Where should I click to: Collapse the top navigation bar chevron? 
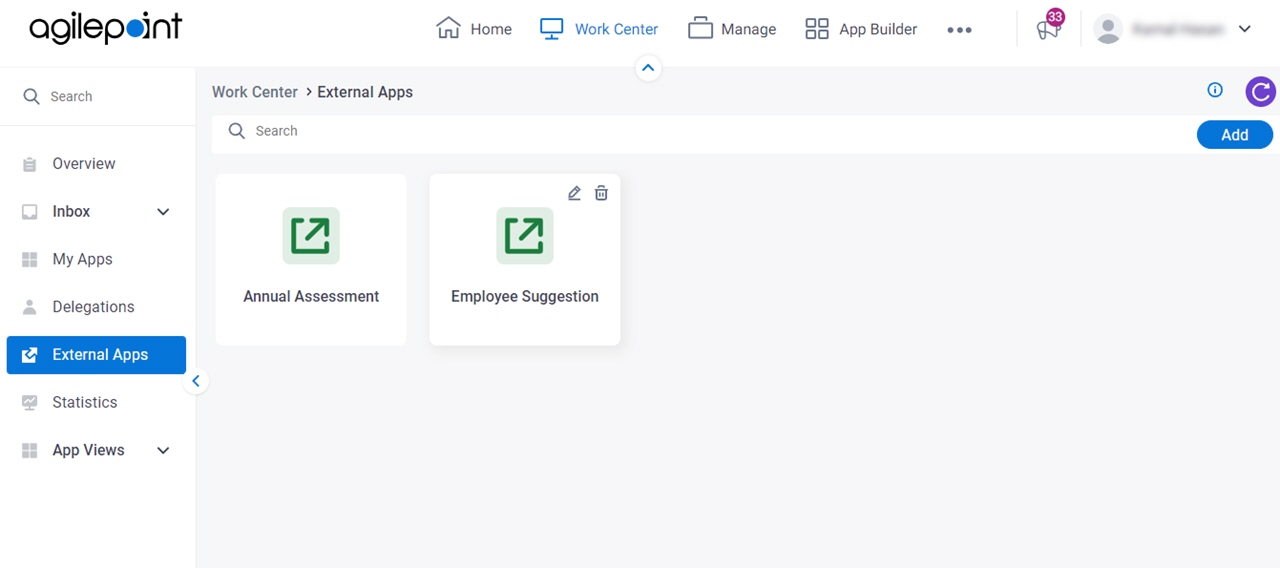(x=648, y=68)
